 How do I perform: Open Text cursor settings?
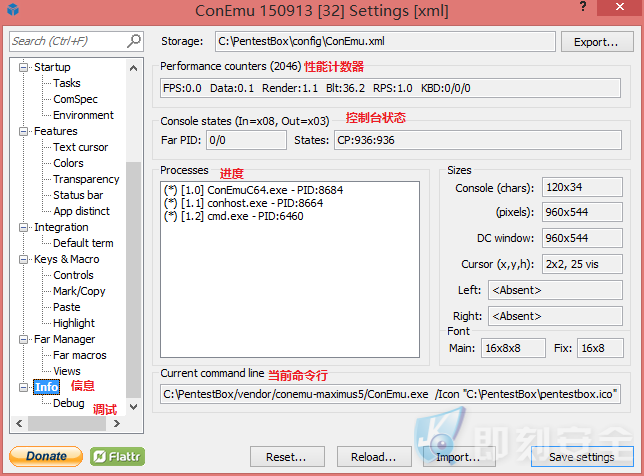80,147
